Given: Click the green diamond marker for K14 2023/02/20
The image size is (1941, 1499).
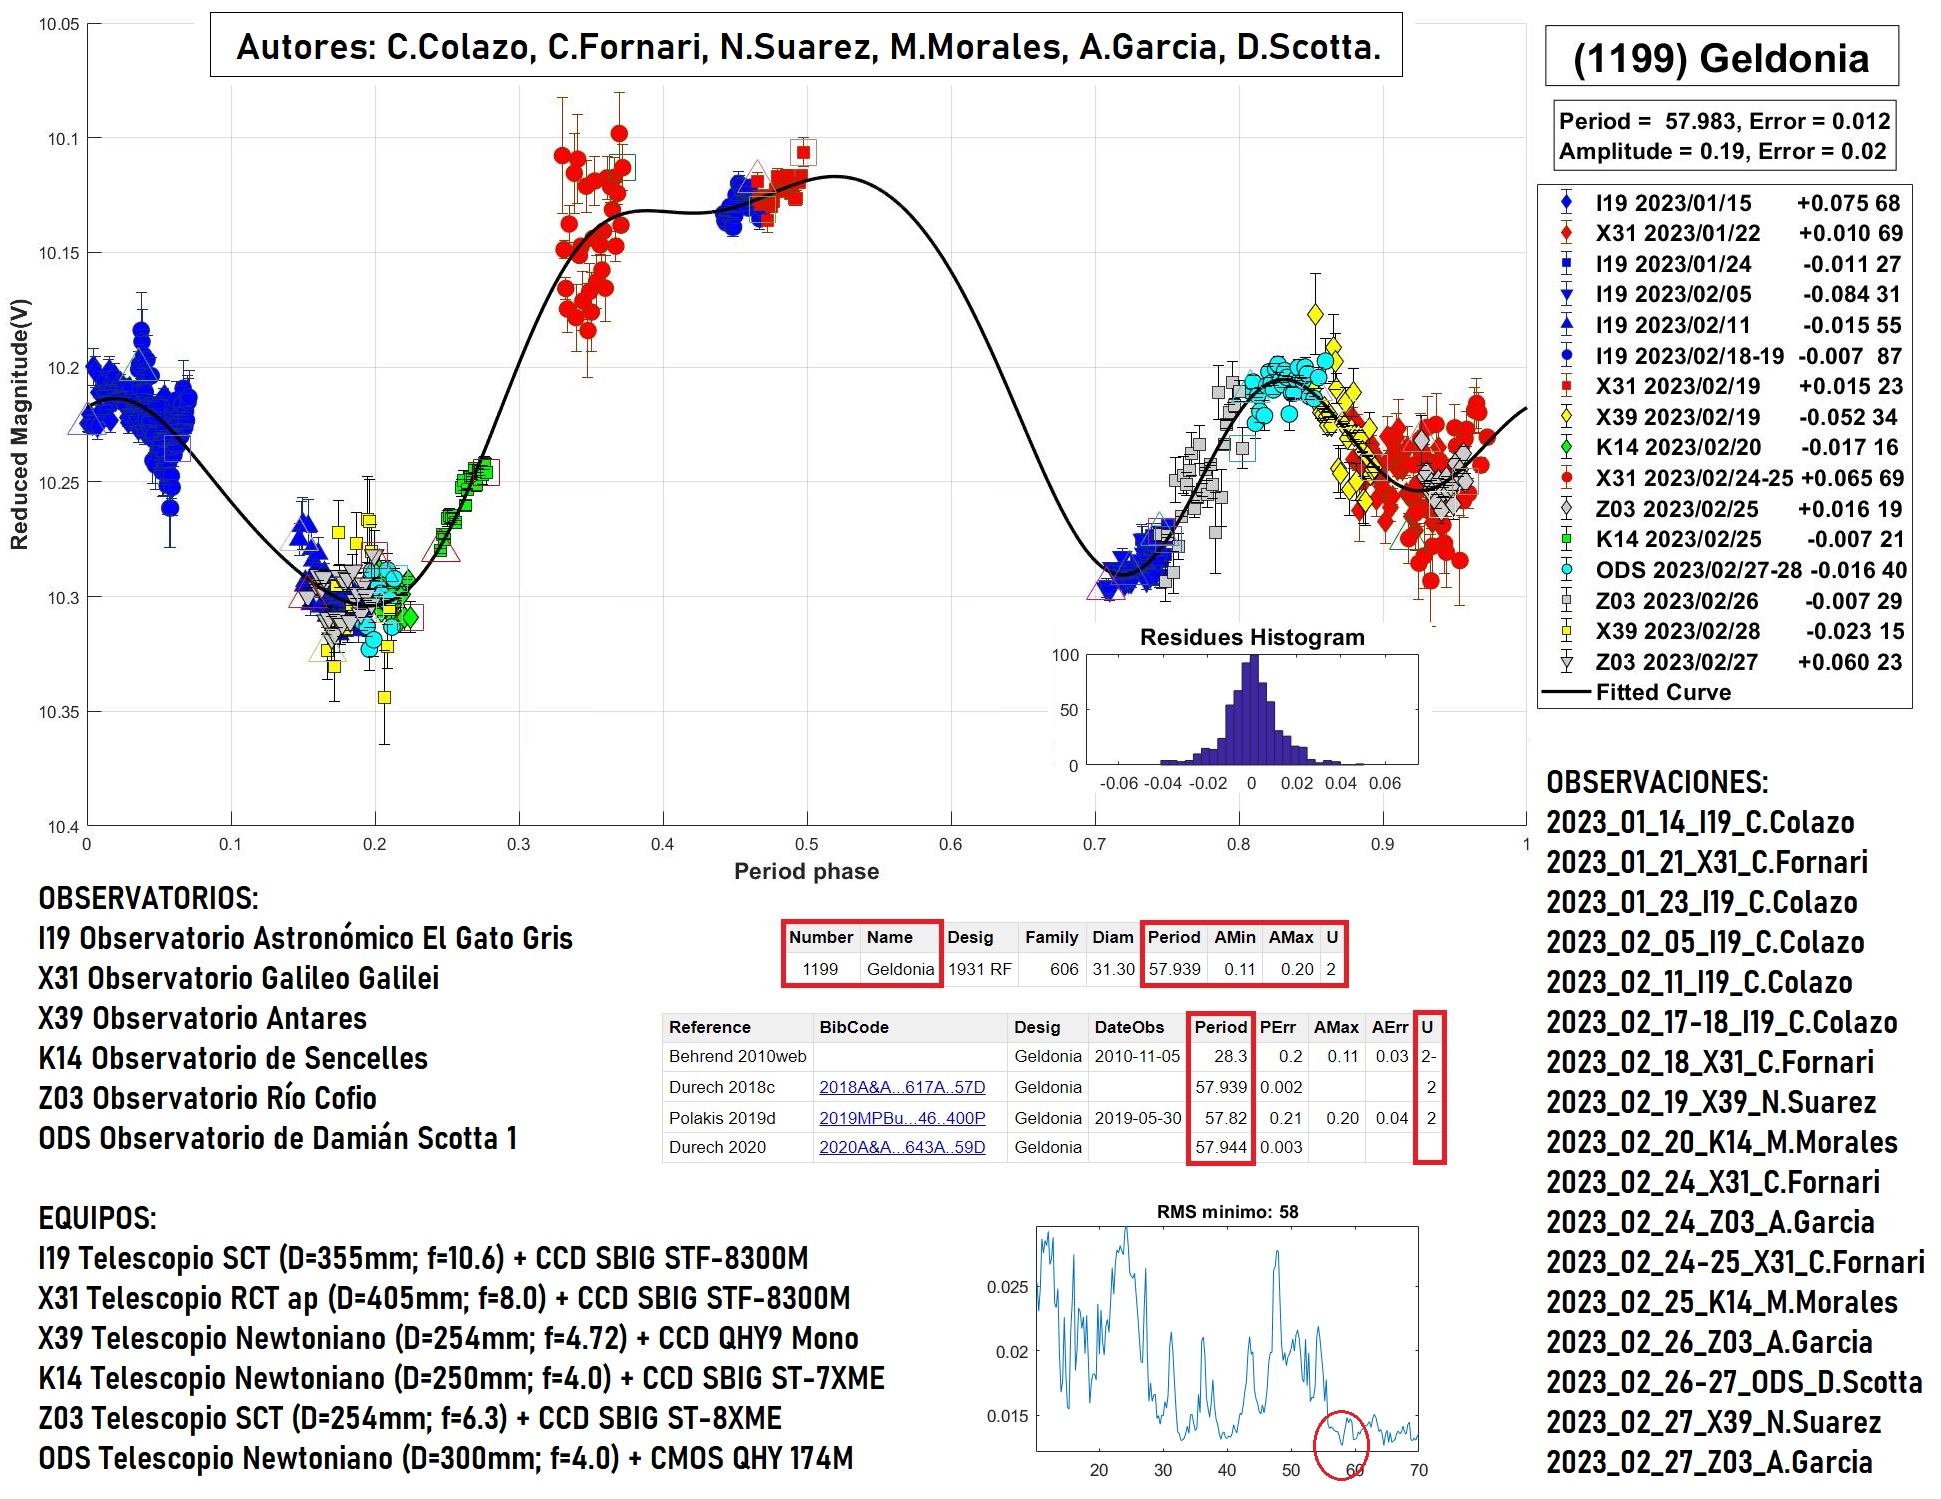Looking at the screenshot, I should (1567, 447).
